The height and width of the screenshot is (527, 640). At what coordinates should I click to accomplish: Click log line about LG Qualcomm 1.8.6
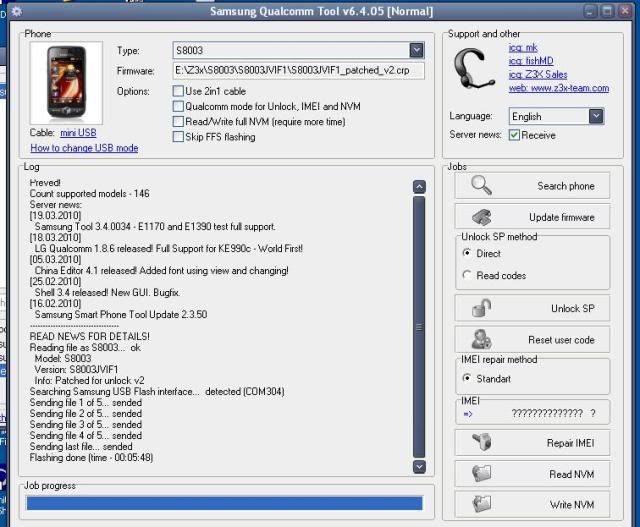(169, 249)
